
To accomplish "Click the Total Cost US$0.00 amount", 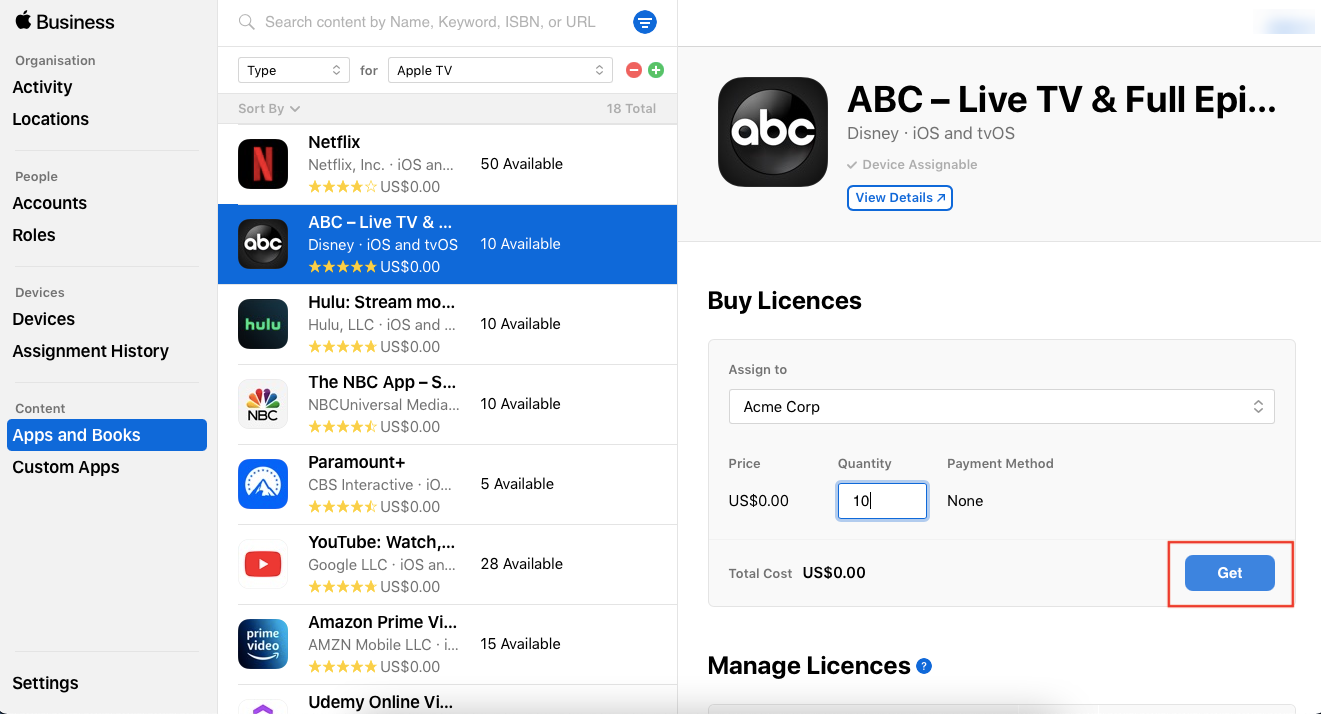I will tap(834, 573).
